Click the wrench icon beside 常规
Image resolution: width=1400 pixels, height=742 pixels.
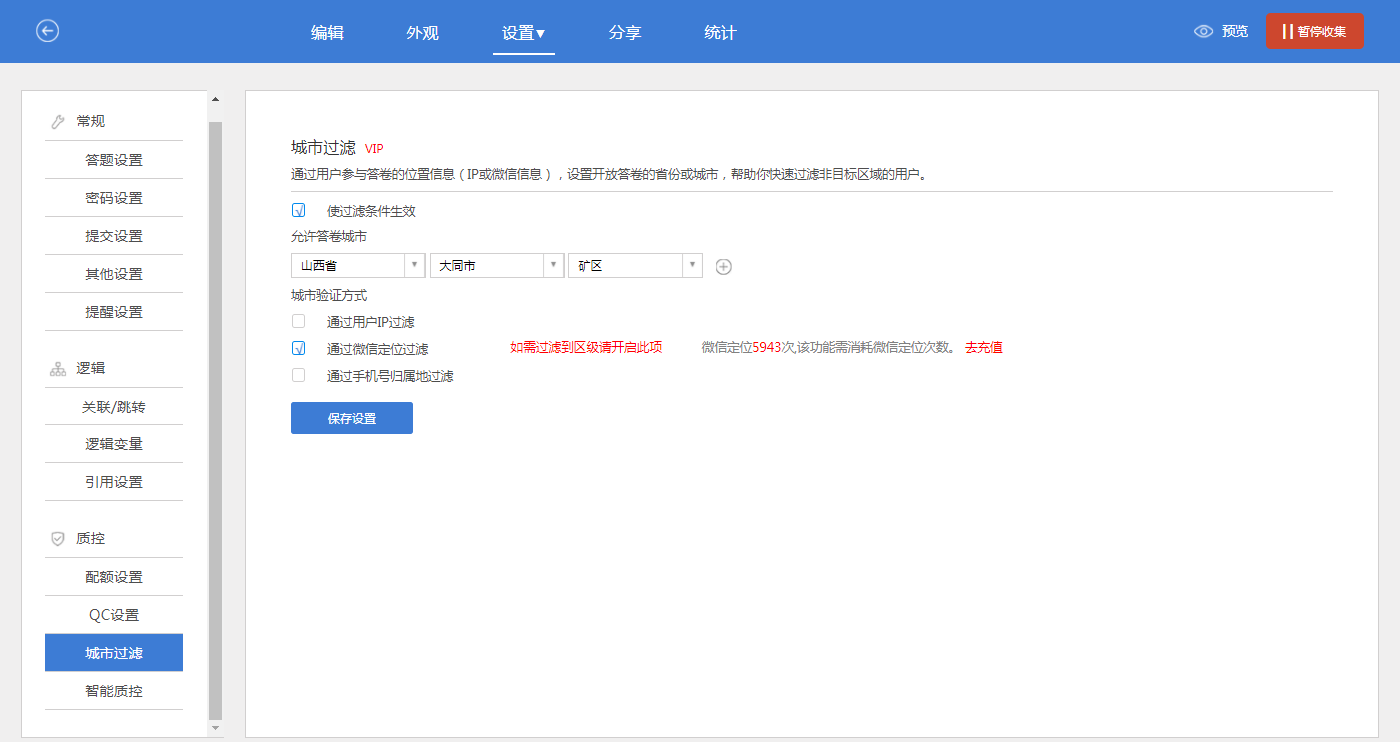(58, 122)
